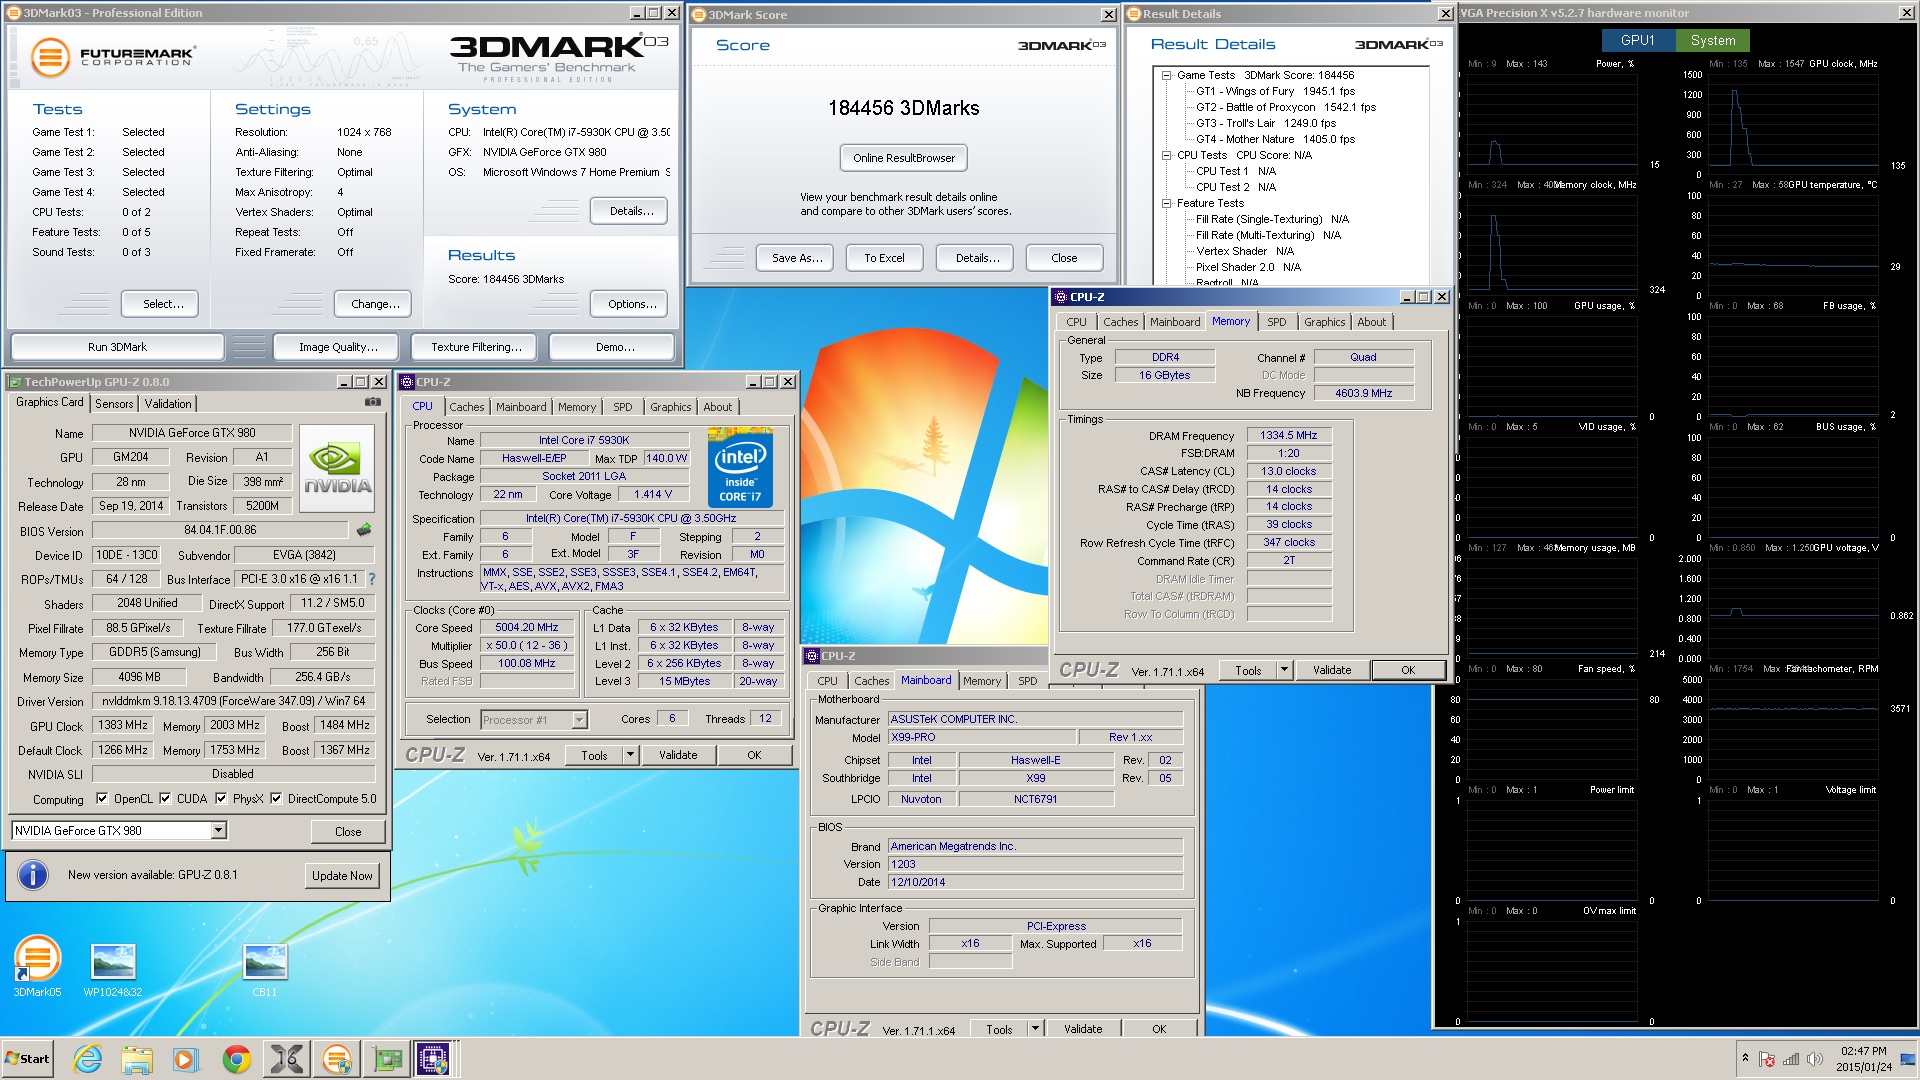Click the Online ResultBrowser button
This screenshot has height=1080, width=1920.
(903, 158)
